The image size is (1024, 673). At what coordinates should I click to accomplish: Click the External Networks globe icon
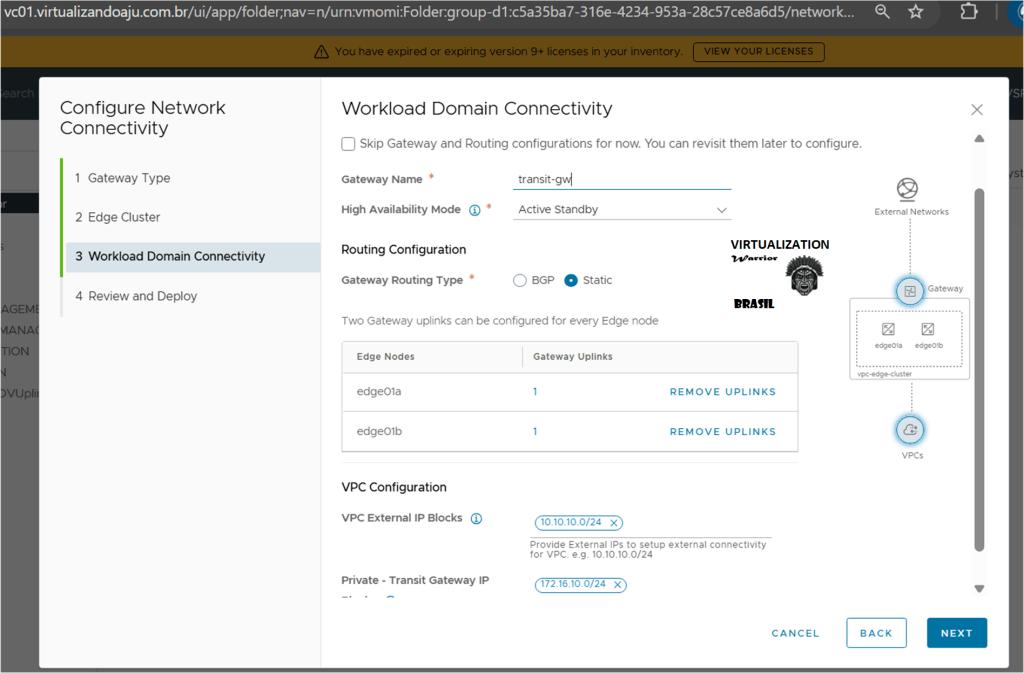[x=907, y=189]
